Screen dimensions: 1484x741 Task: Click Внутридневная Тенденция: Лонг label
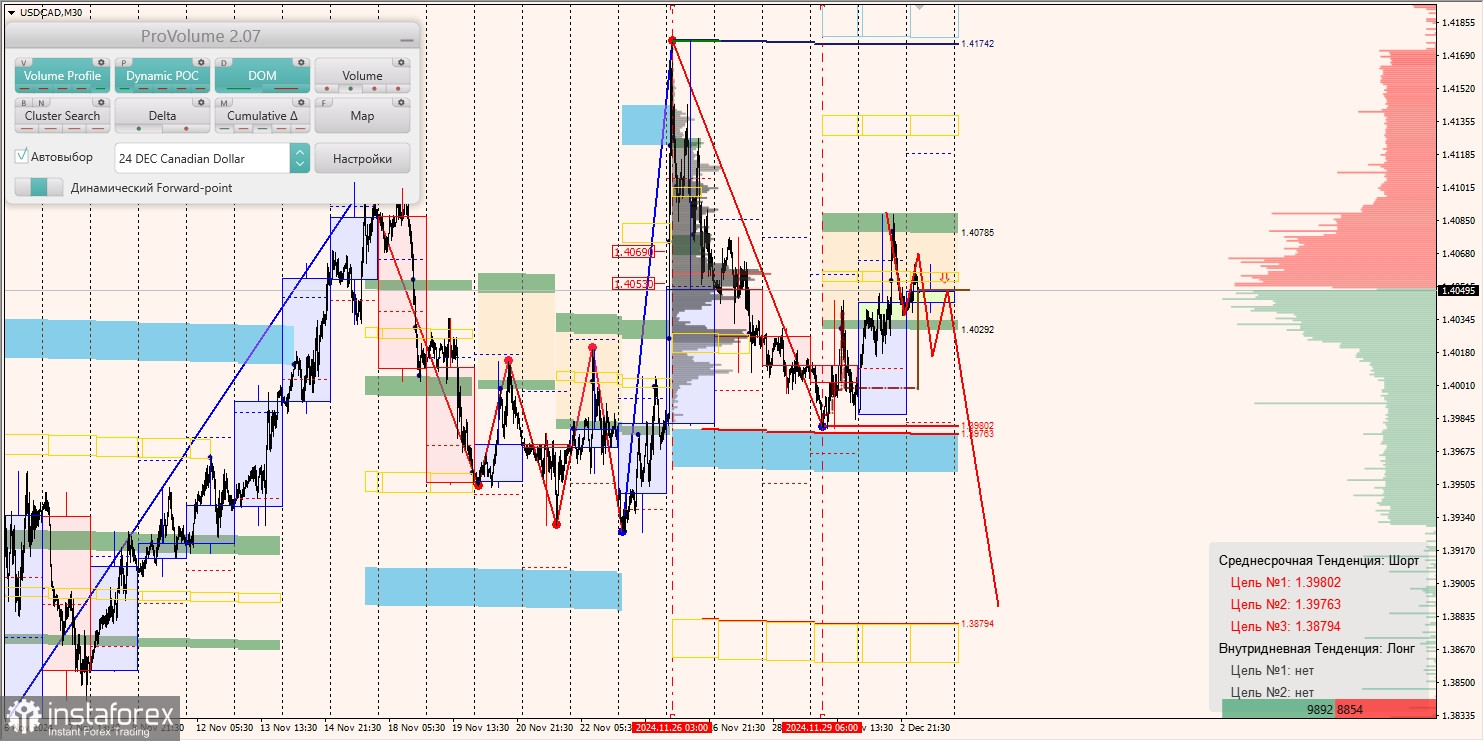(x=1316, y=648)
